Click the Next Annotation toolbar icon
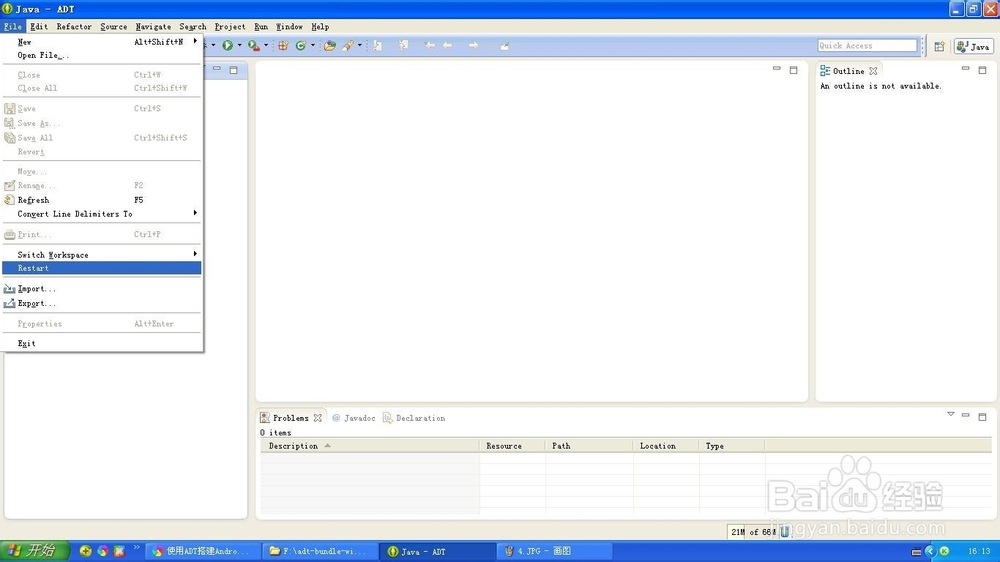Image resolution: width=1000 pixels, height=562 pixels. click(x=378, y=45)
